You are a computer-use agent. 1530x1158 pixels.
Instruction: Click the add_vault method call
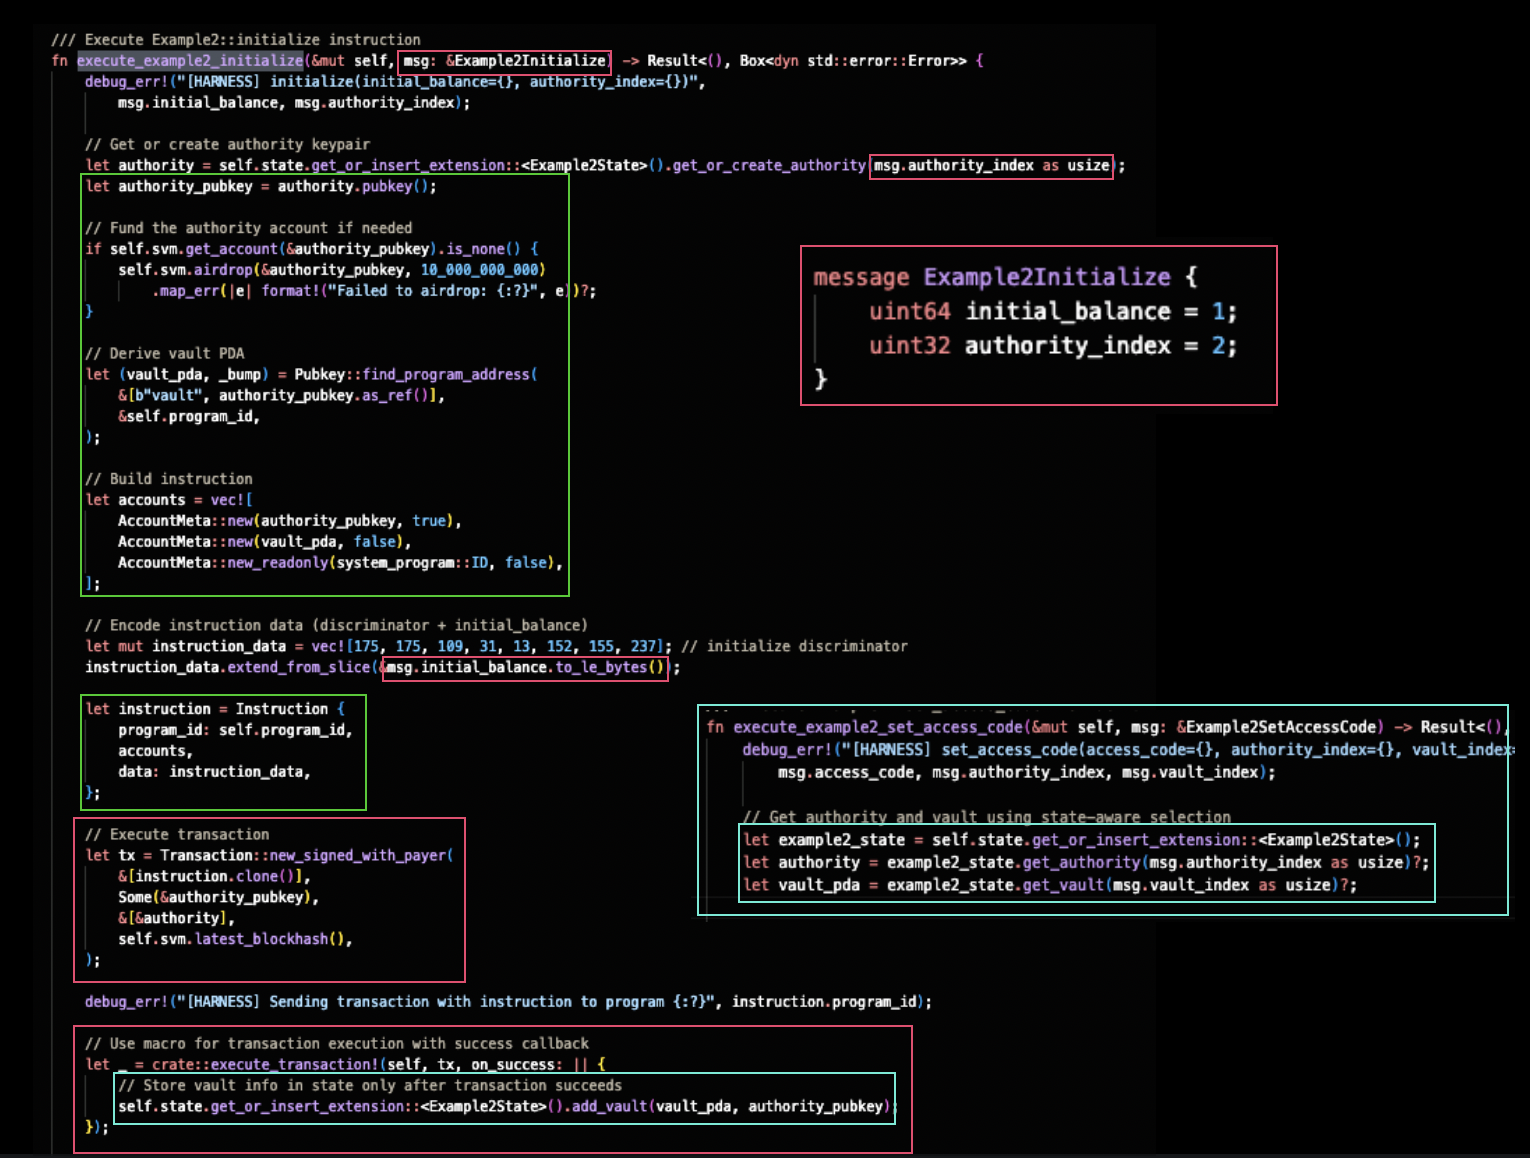pos(610,1107)
